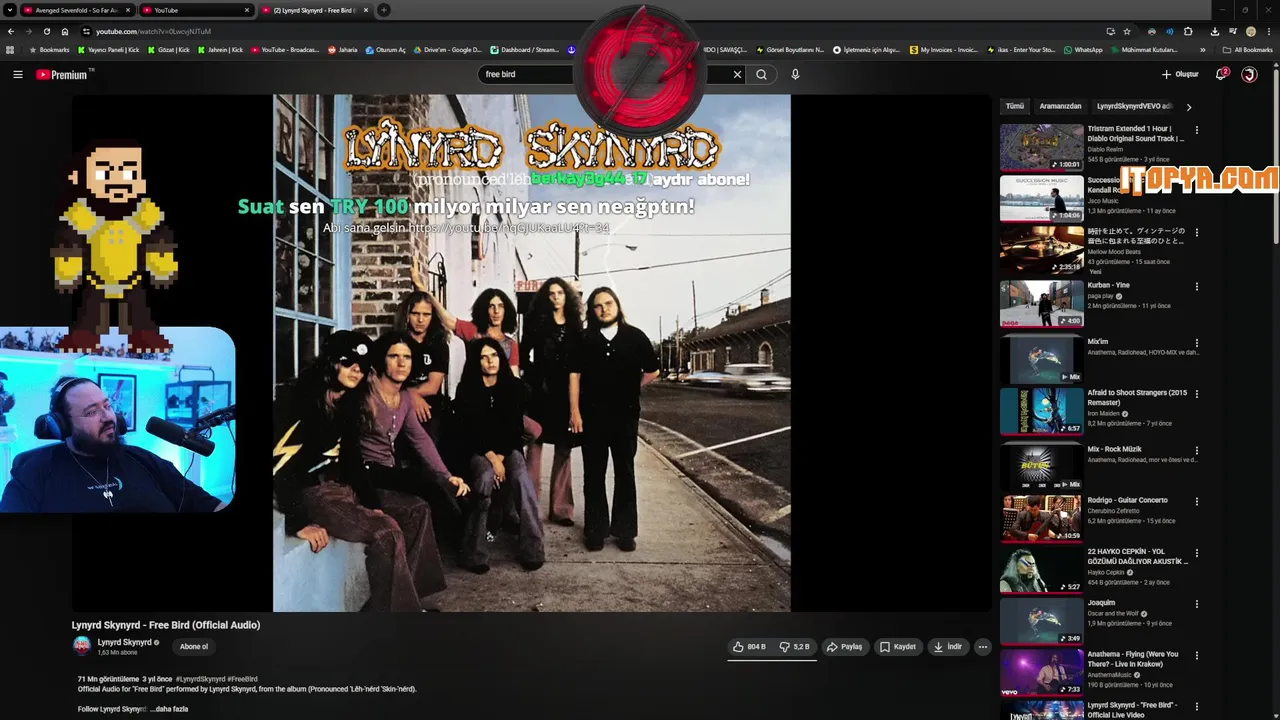Open the YouTube hamburger guide menu
Viewport: 1280px width, 720px height.
tap(17, 74)
